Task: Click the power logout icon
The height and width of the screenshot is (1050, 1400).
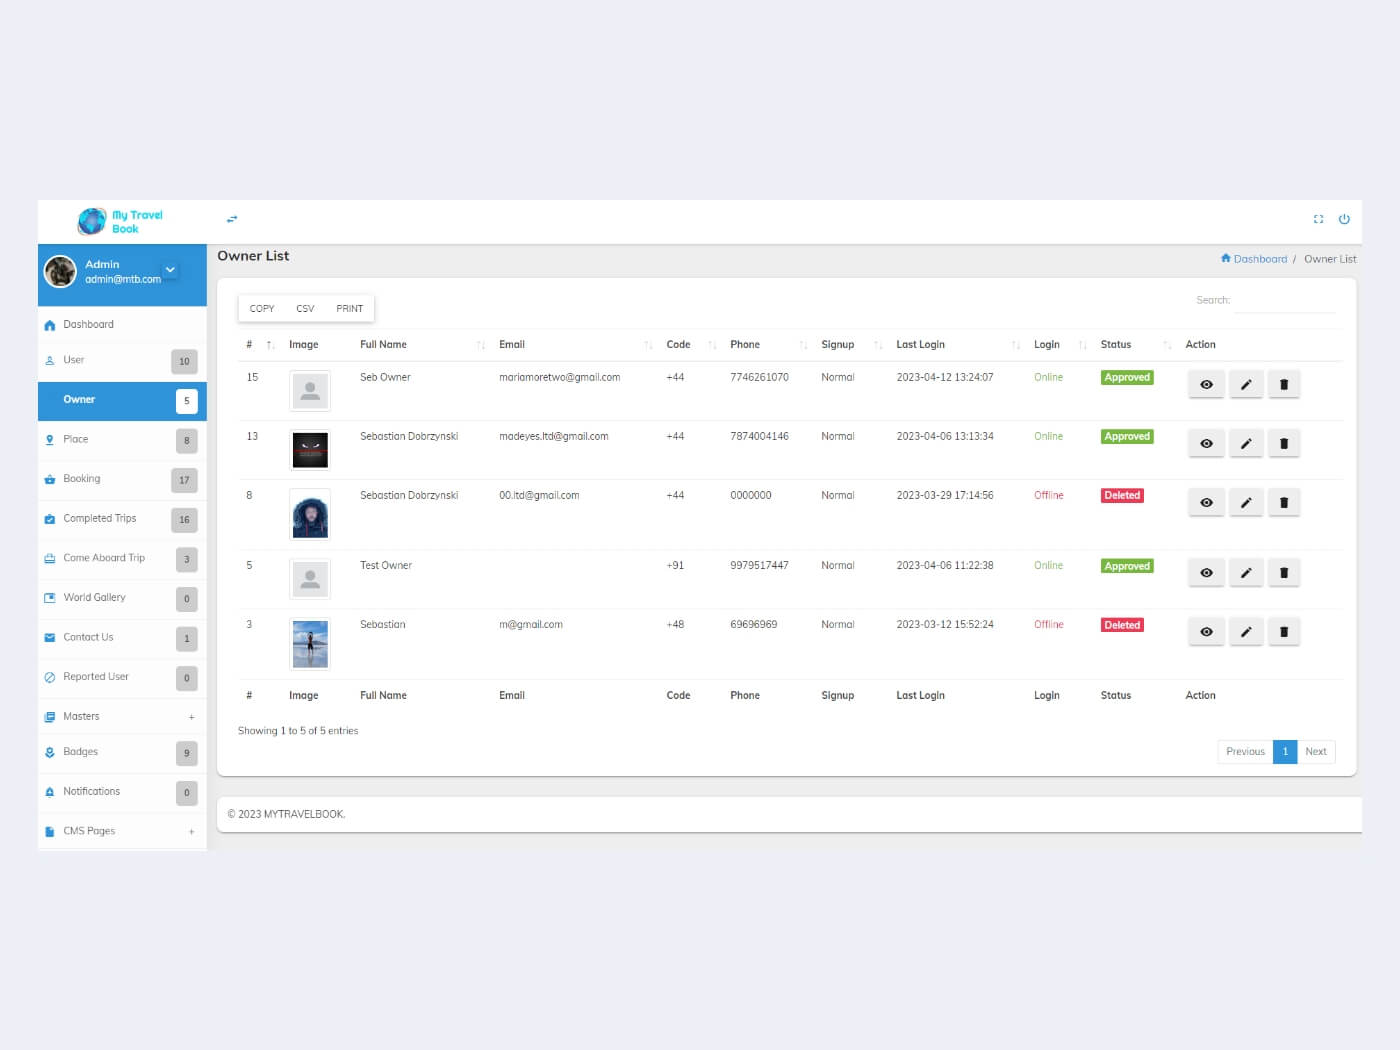Action: (x=1344, y=219)
